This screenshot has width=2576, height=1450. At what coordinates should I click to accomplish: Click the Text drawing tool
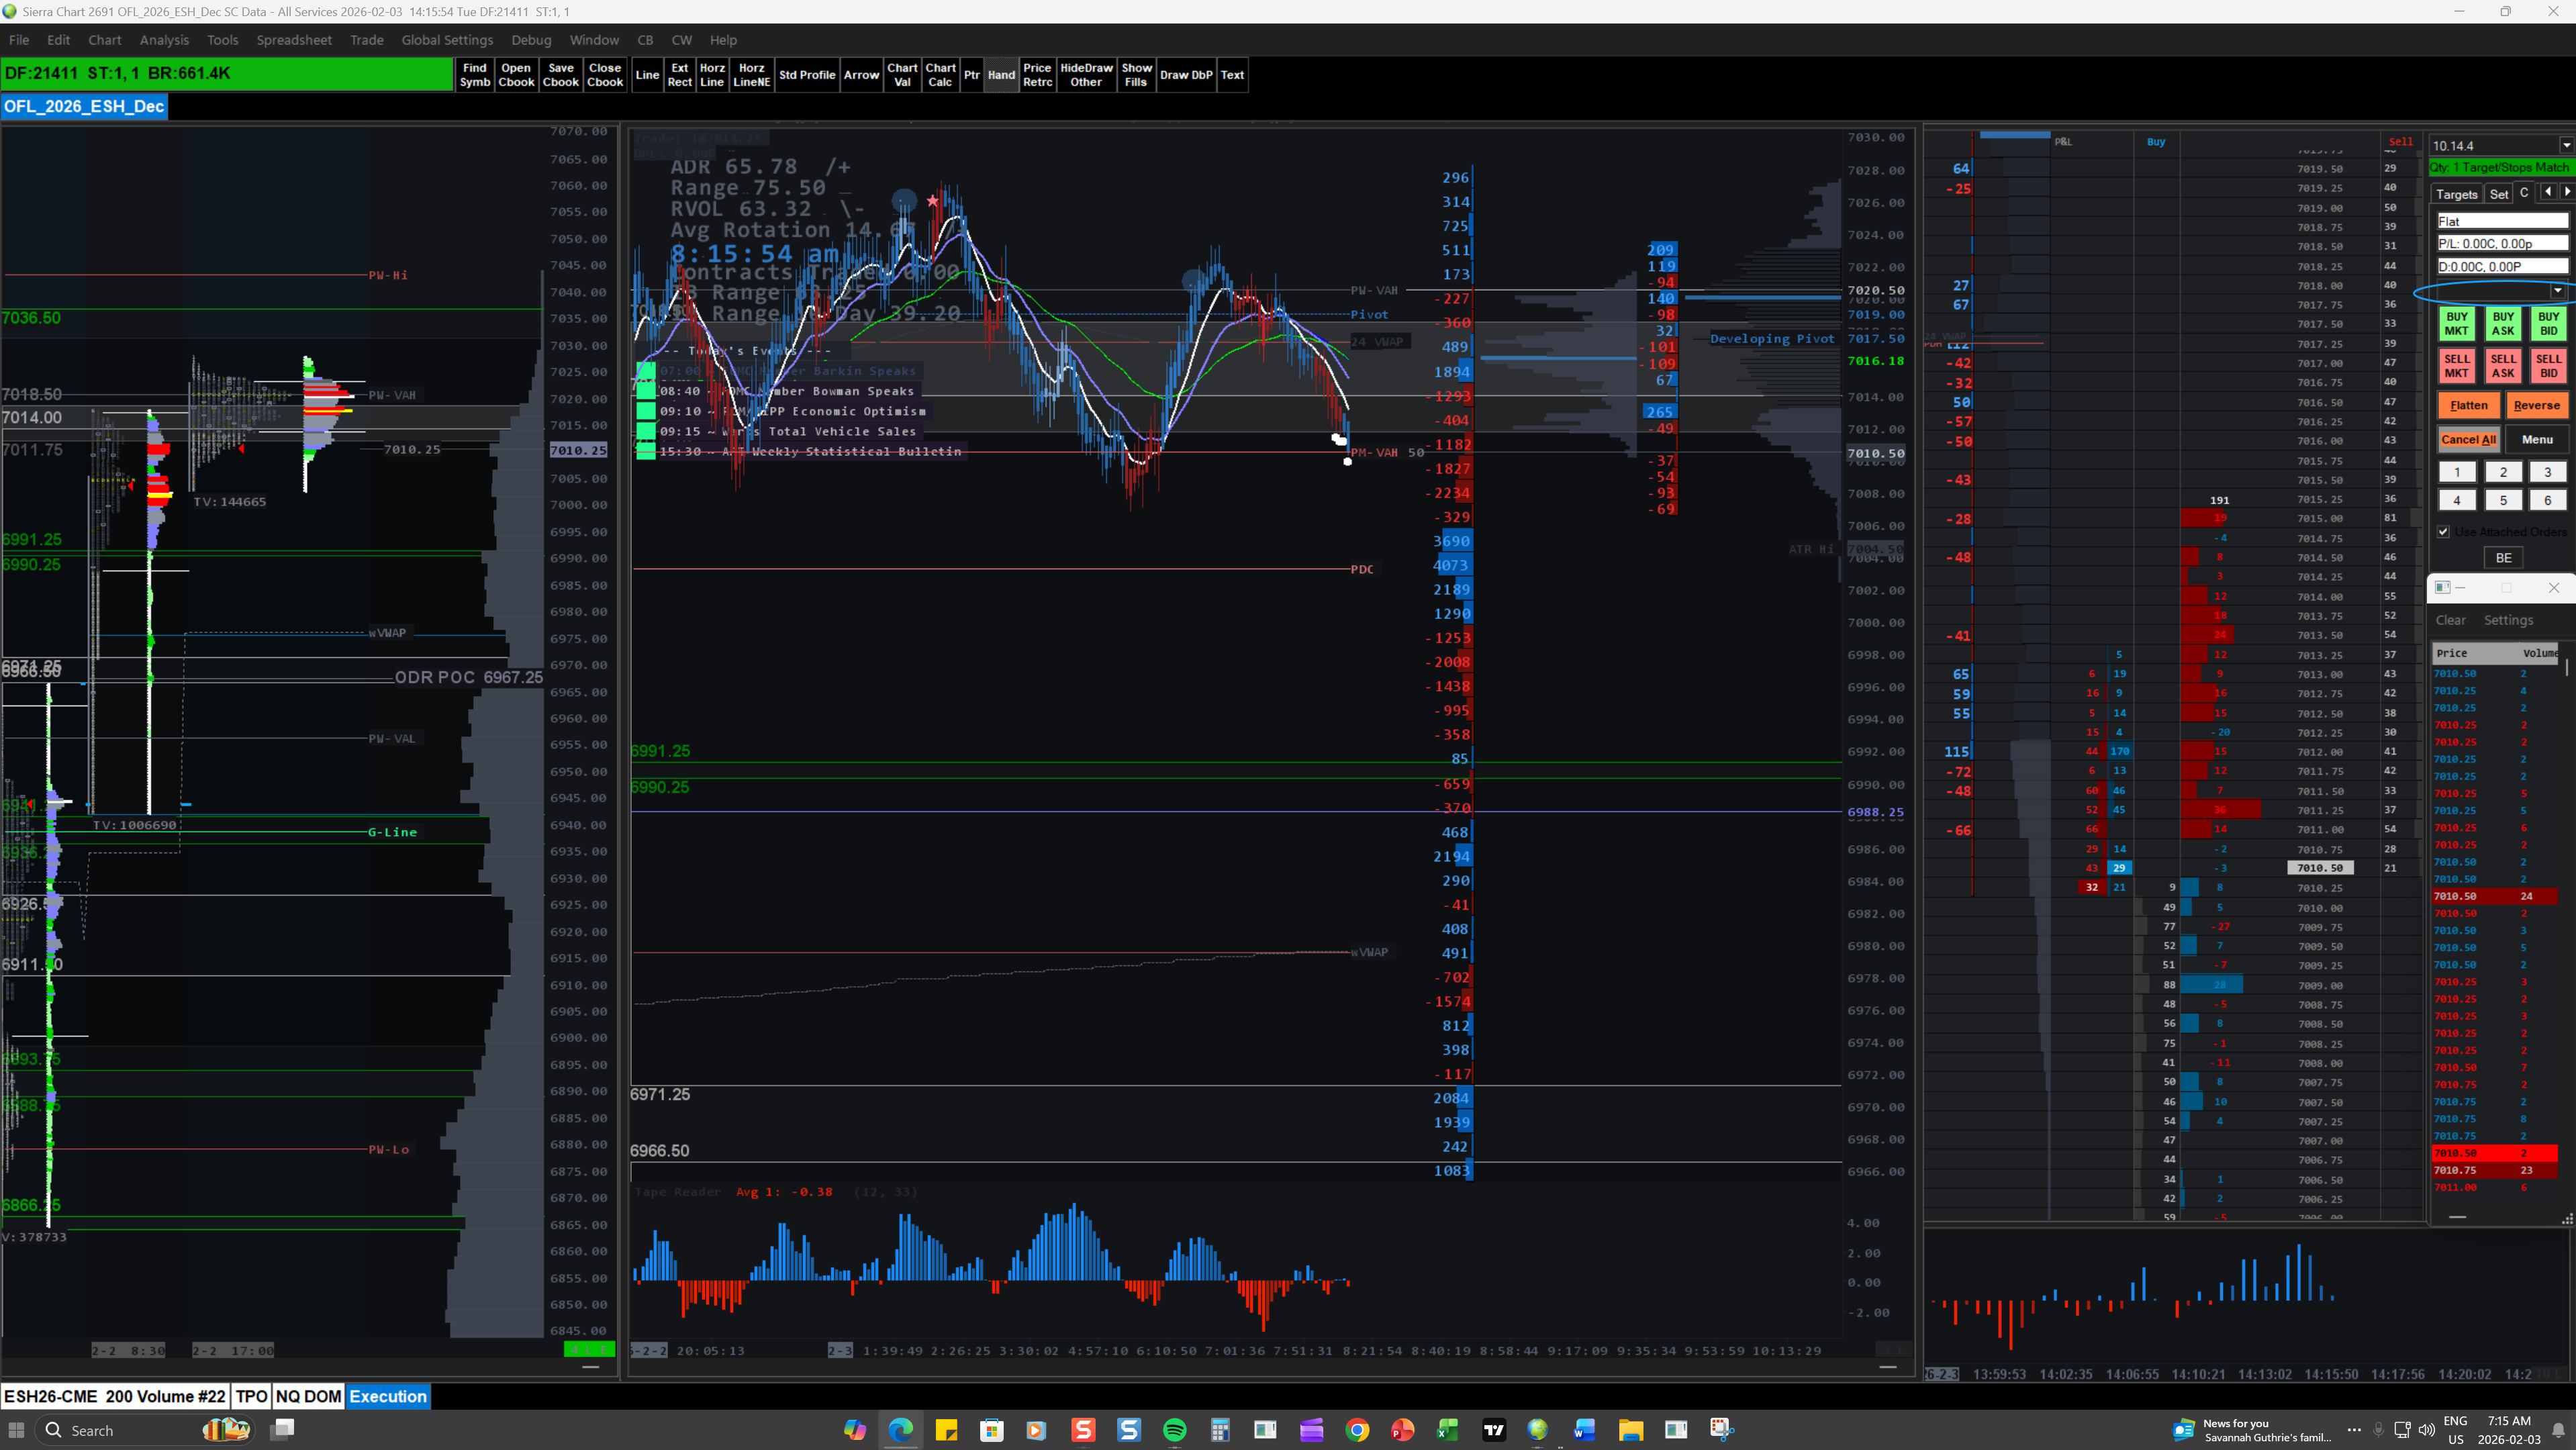pos(1232,75)
